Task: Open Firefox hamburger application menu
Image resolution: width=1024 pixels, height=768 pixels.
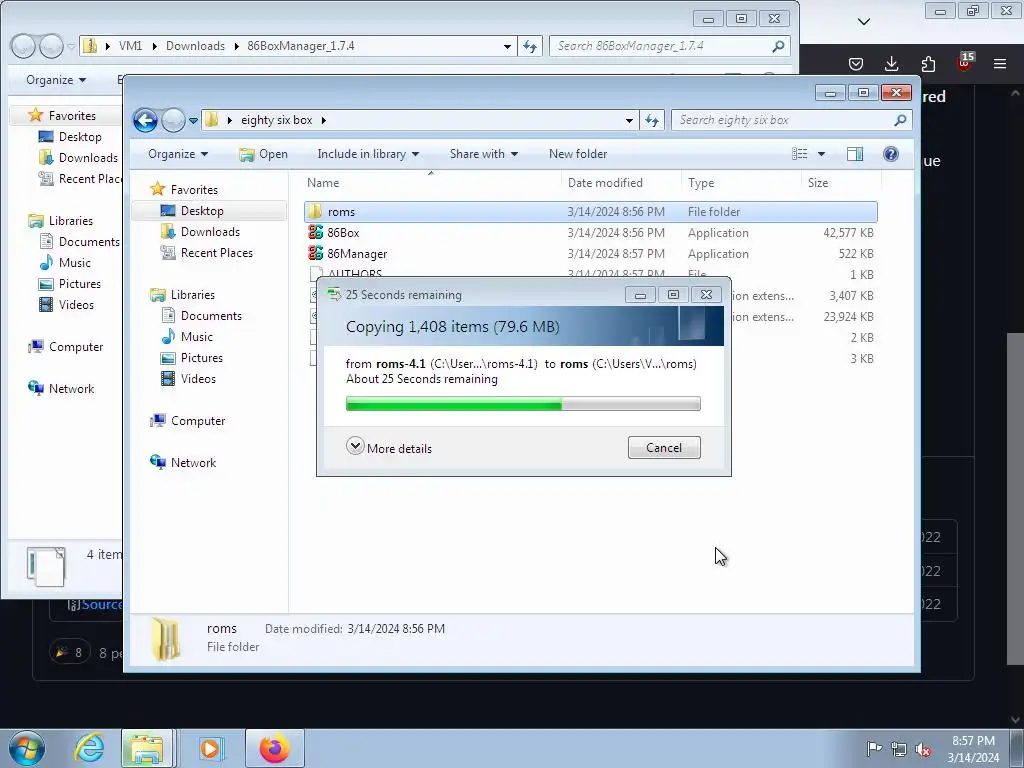Action: [x=1000, y=63]
